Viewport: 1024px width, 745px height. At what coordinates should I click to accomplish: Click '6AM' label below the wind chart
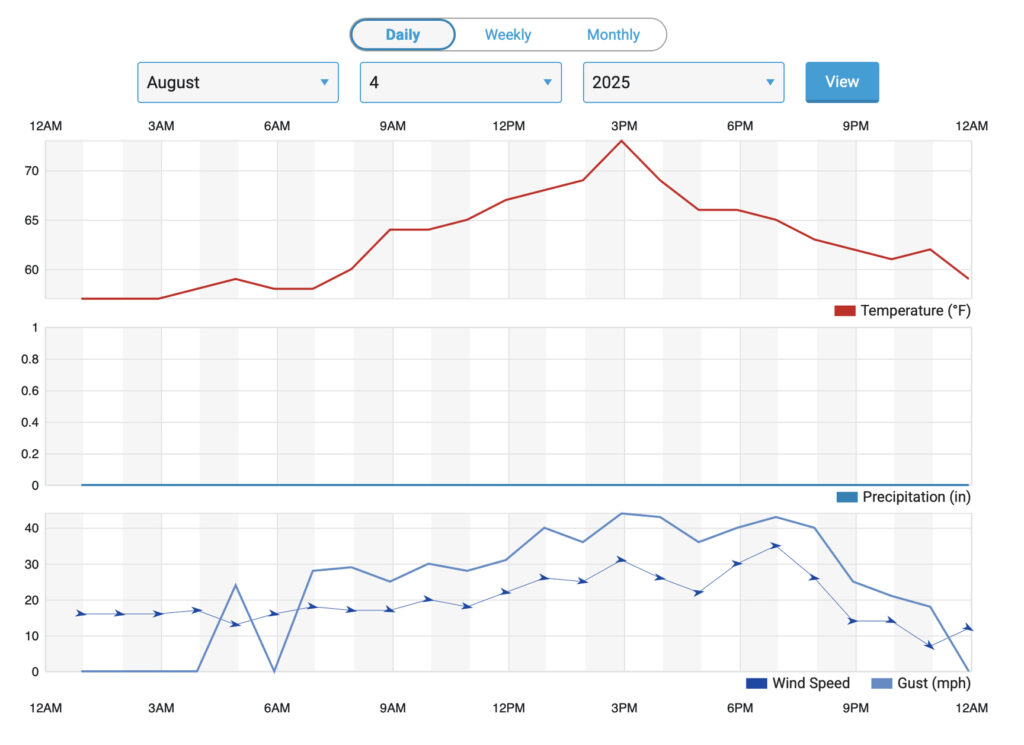pyautogui.click(x=277, y=708)
